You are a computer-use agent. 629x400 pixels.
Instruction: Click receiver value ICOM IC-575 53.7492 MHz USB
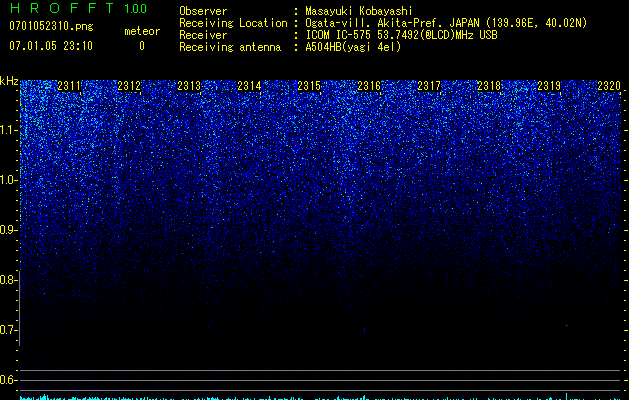[x=401, y=35]
